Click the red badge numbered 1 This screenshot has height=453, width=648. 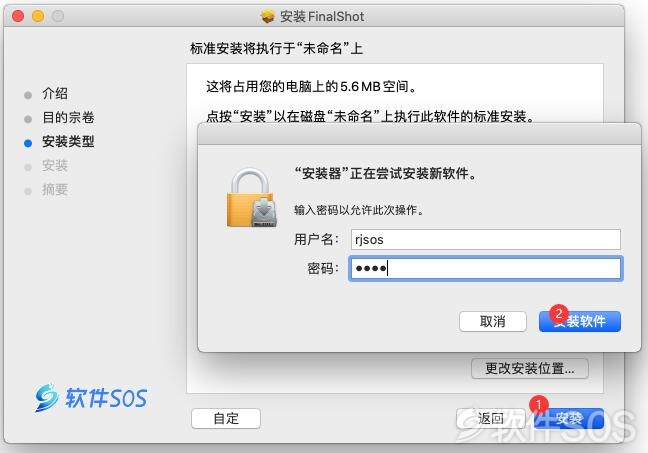click(x=538, y=405)
